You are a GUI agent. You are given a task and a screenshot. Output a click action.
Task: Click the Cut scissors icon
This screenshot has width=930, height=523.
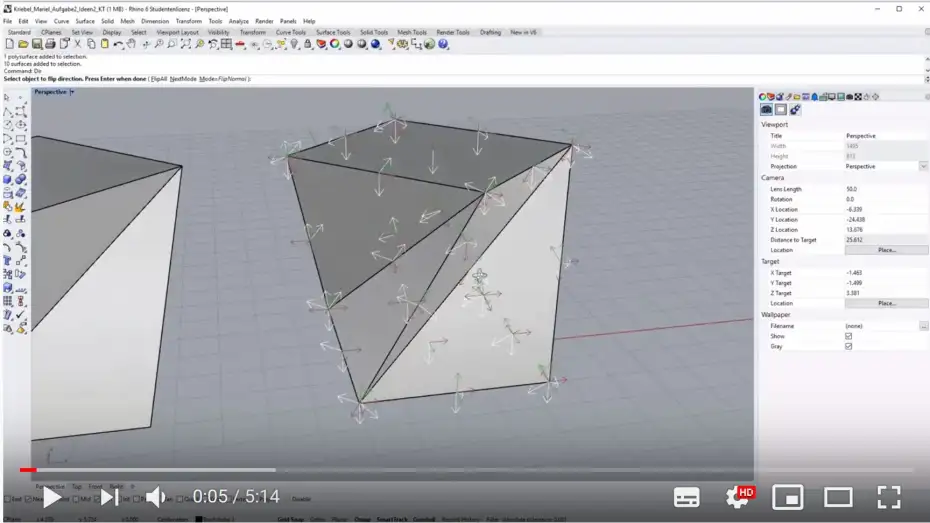(x=78, y=44)
